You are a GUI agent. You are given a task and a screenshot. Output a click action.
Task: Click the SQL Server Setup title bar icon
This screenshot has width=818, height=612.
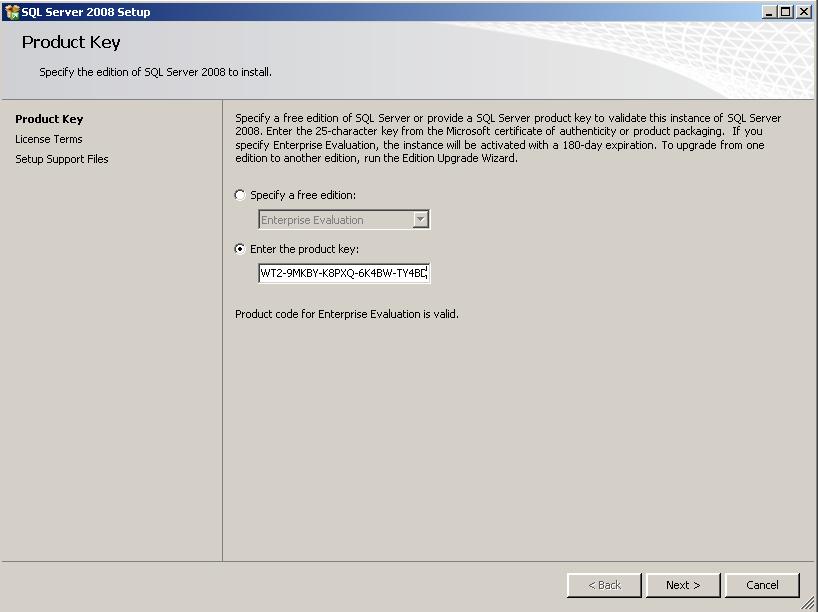(x=11, y=11)
